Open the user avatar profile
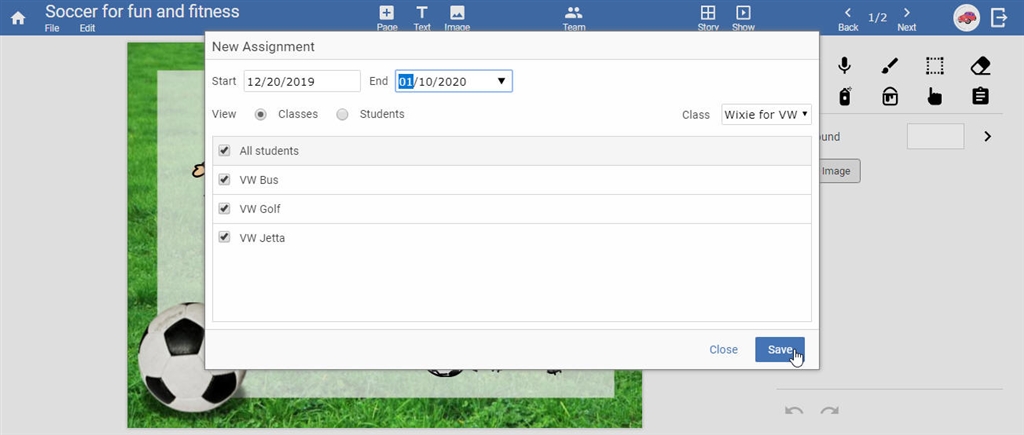Viewport: 1024px width, 435px height. pos(967,18)
